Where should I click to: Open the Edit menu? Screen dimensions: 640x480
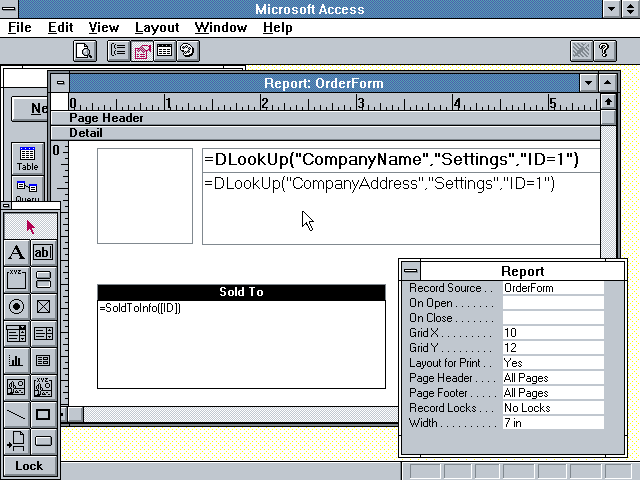pos(60,28)
